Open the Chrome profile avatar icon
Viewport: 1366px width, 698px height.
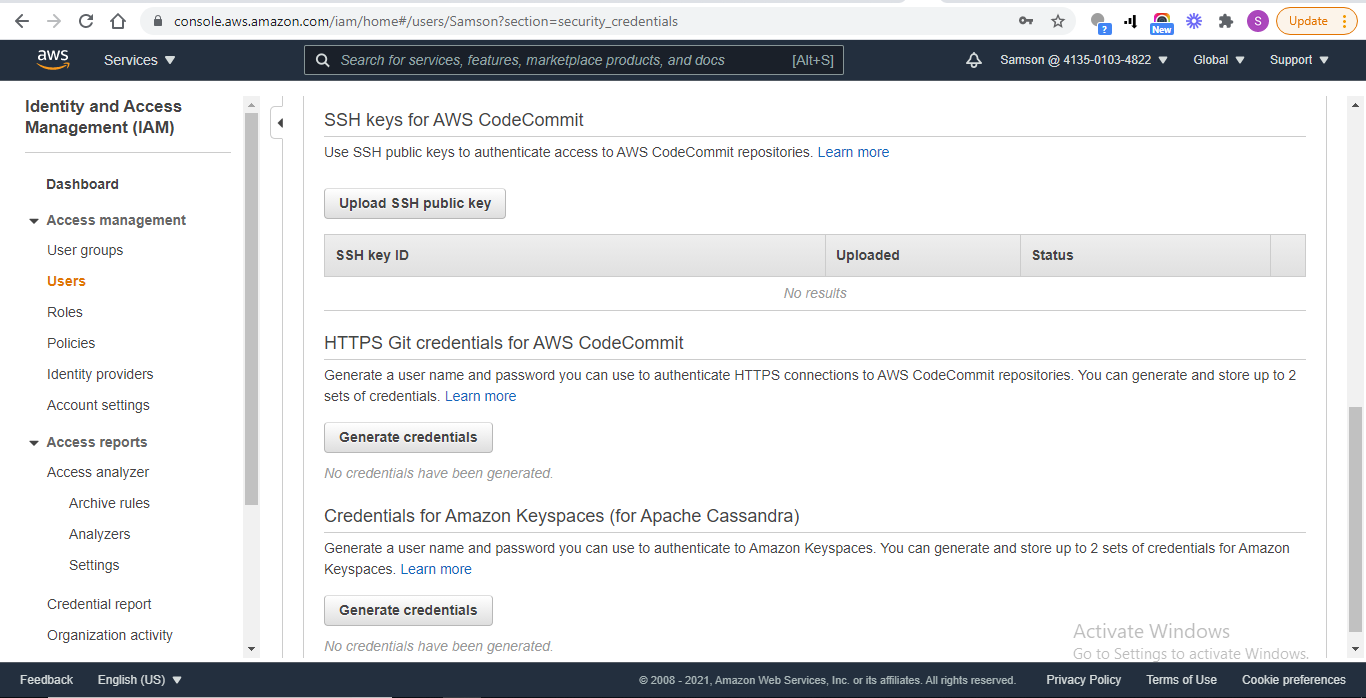[1257, 20]
